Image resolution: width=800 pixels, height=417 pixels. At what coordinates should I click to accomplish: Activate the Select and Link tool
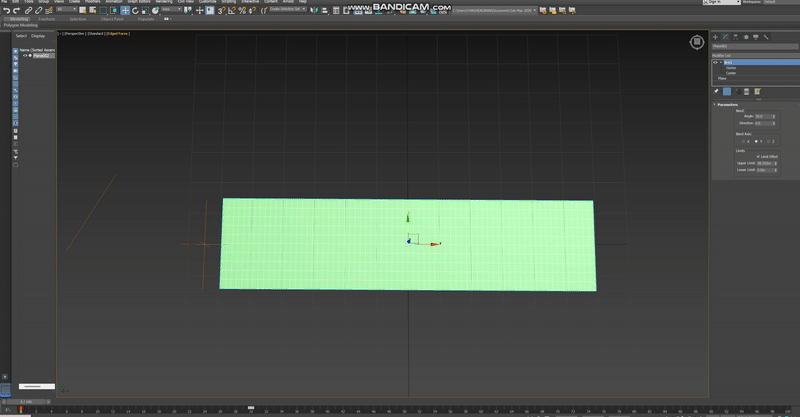[29, 10]
